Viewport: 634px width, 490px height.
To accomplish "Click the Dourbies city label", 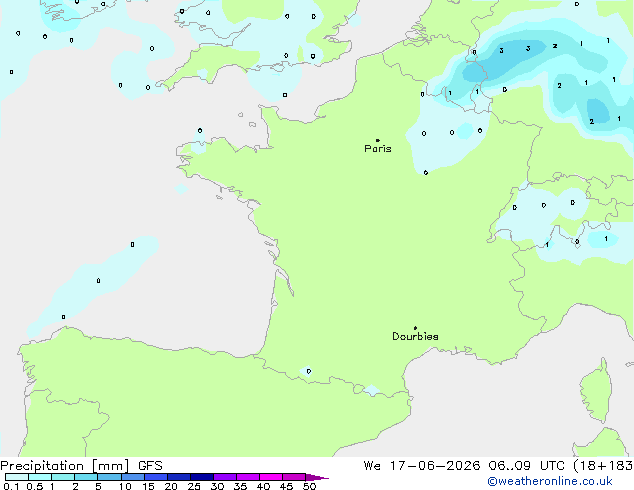I will 415,336.
